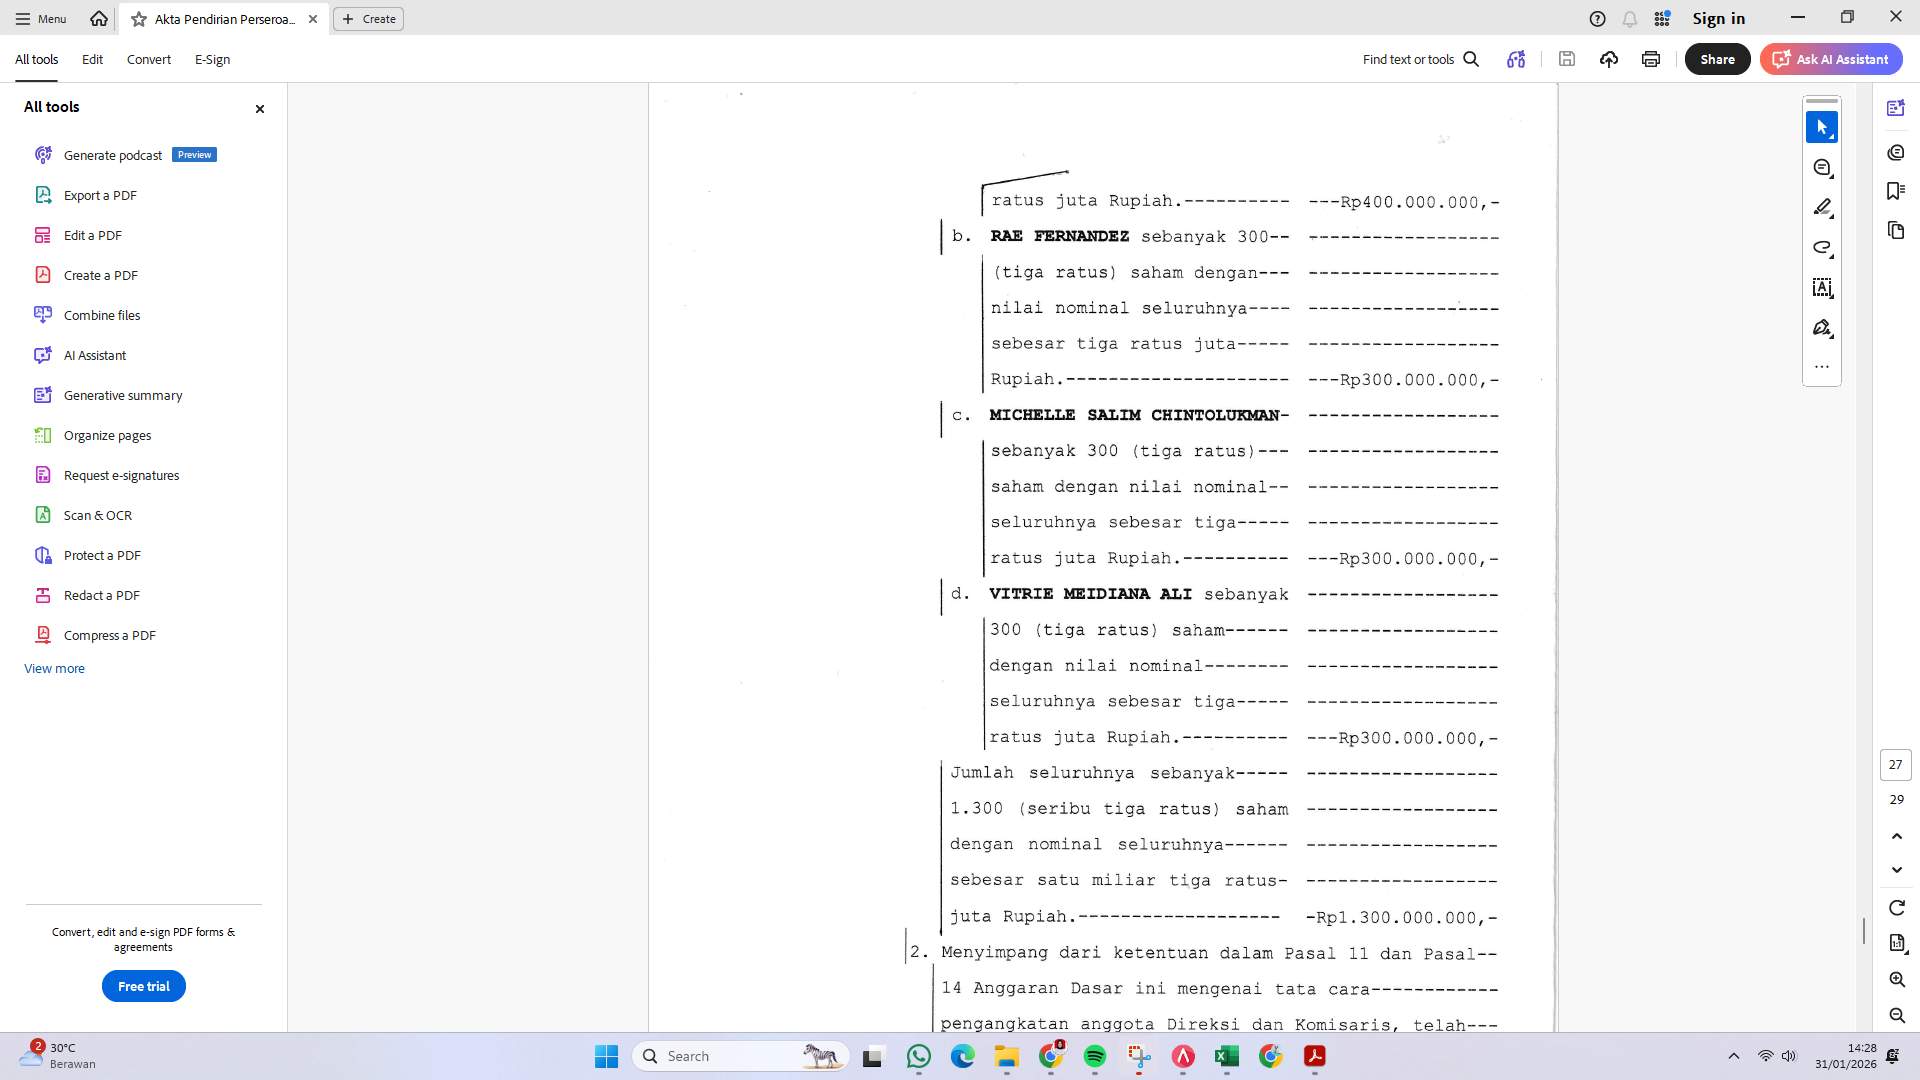Open the E-Sign menu
Viewport: 1920px width, 1080px height.
[x=212, y=59]
